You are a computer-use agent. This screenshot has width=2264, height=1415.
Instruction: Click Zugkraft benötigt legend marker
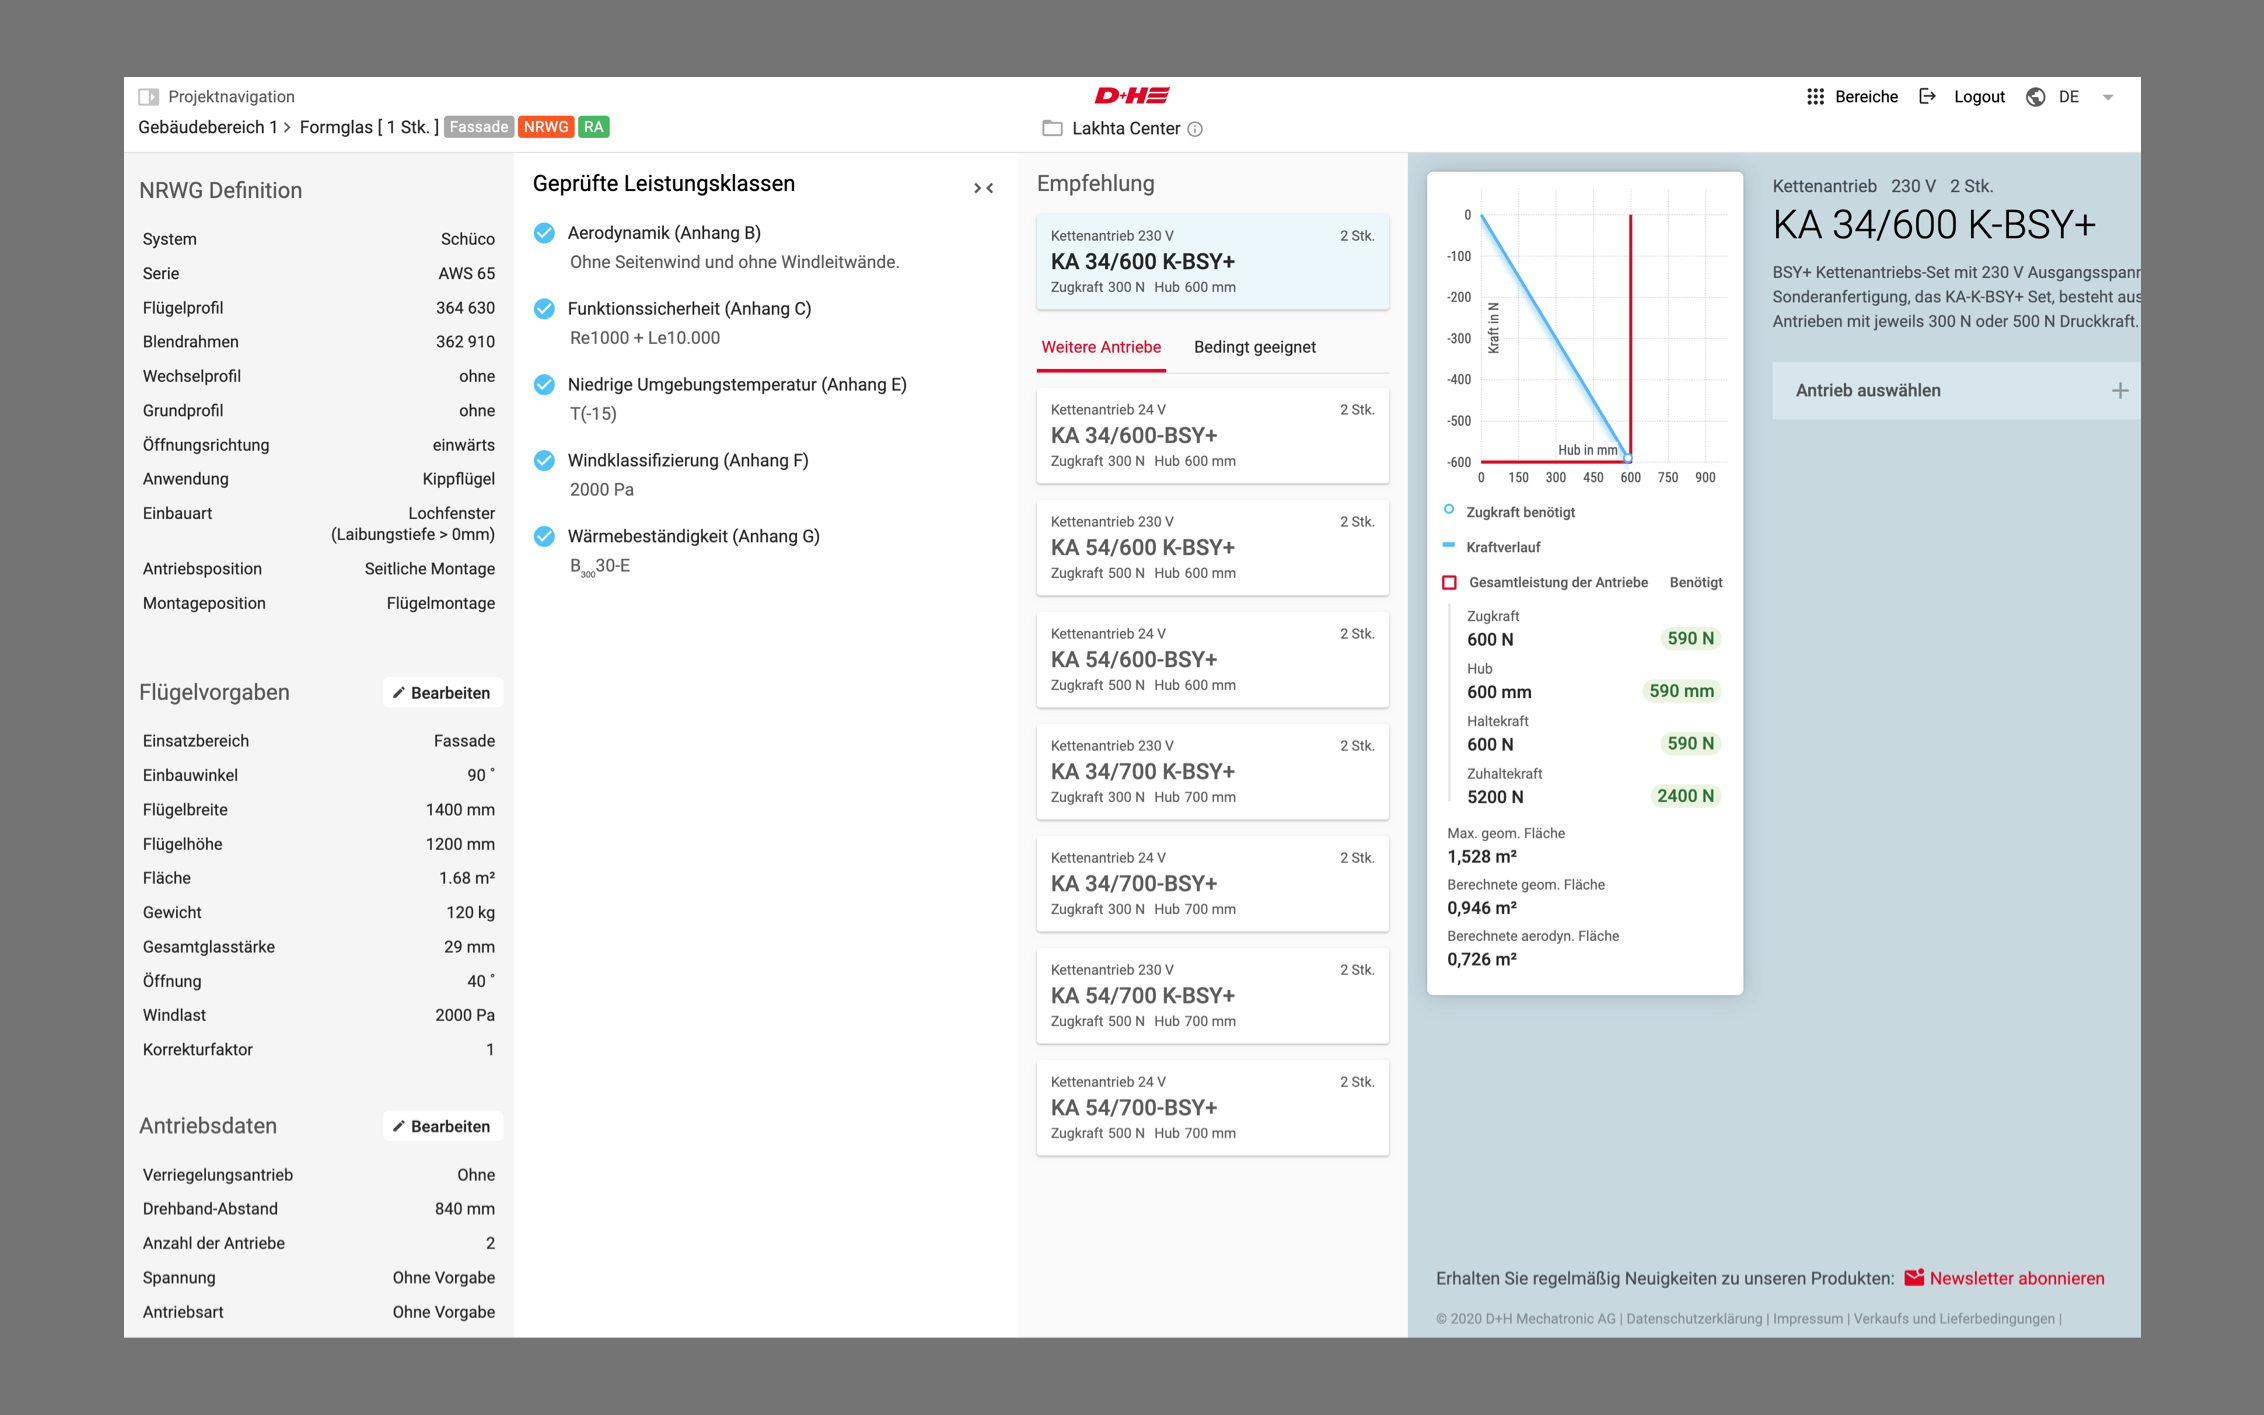(x=1449, y=510)
